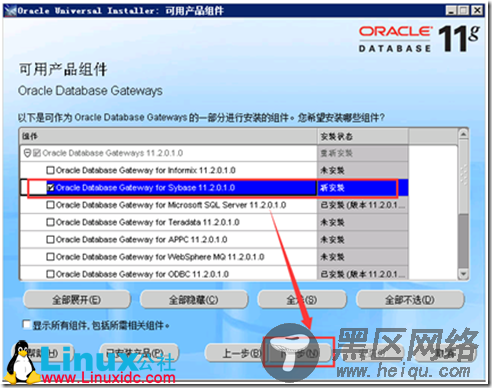Select the Gateway for APPC 11.2.0.1.0 row text
Image resolution: width=492 pixels, height=388 pixels.
click(x=142, y=239)
